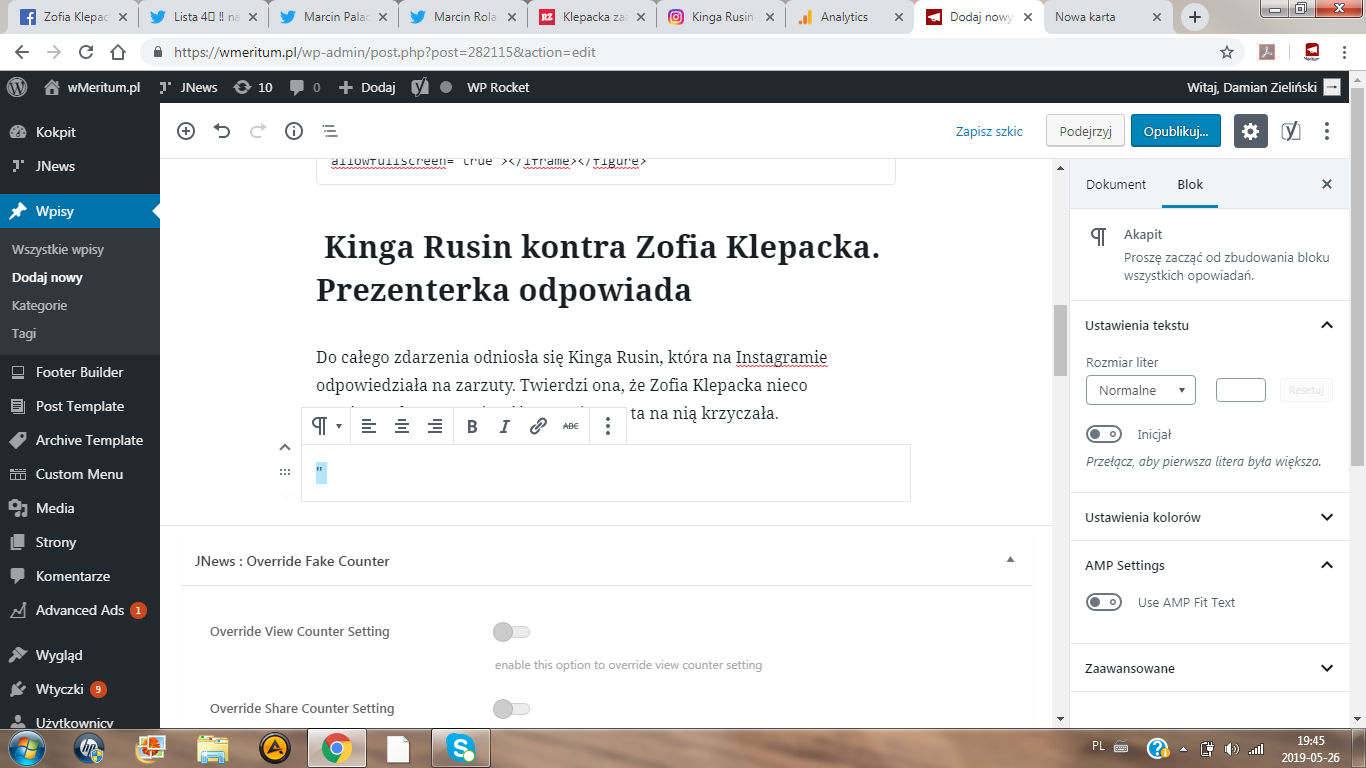Click the Opublikuj button
The width and height of the screenshot is (1366, 768).
pos(1175,131)
